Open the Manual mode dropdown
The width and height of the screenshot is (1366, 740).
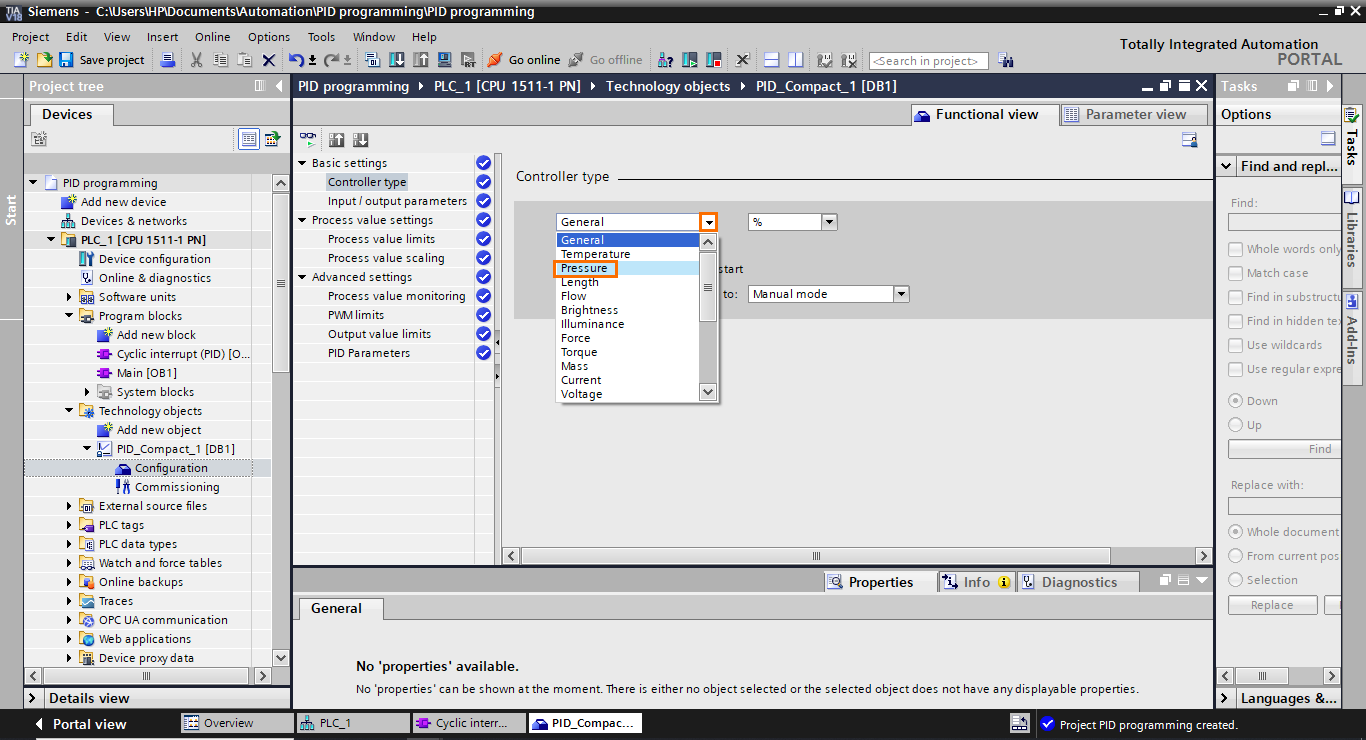click(901, 294)
